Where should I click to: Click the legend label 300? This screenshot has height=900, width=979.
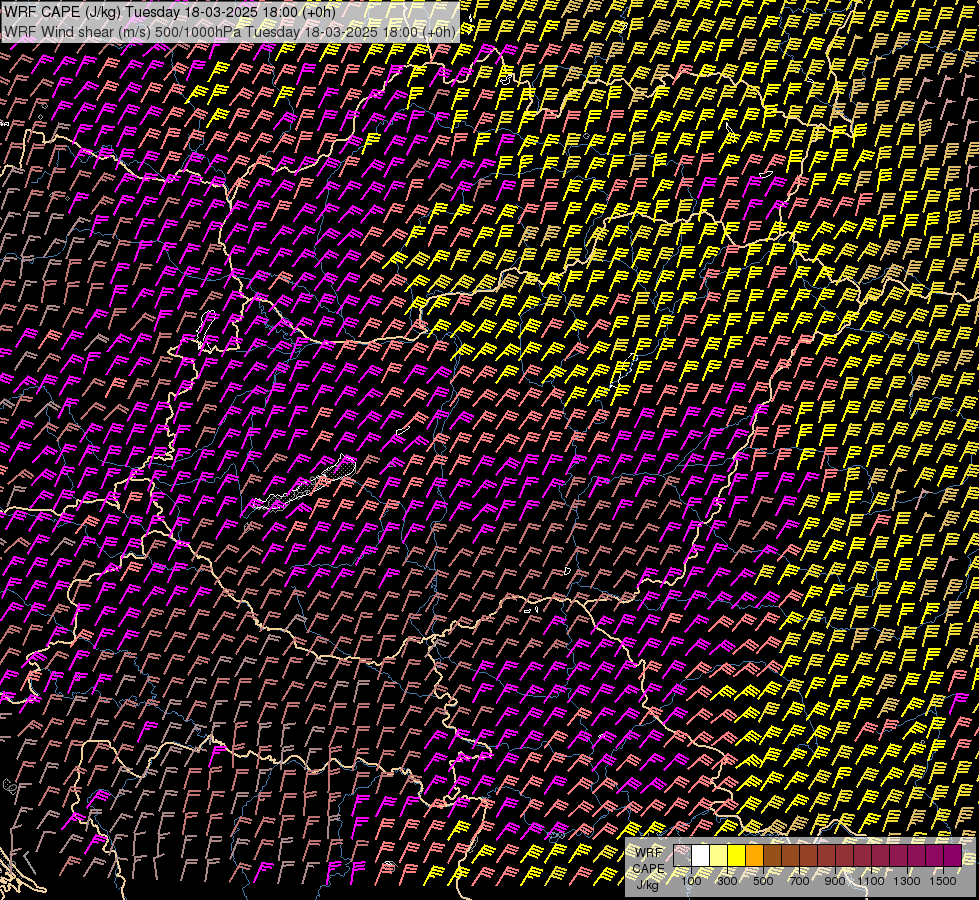click(x=727, y=881)
